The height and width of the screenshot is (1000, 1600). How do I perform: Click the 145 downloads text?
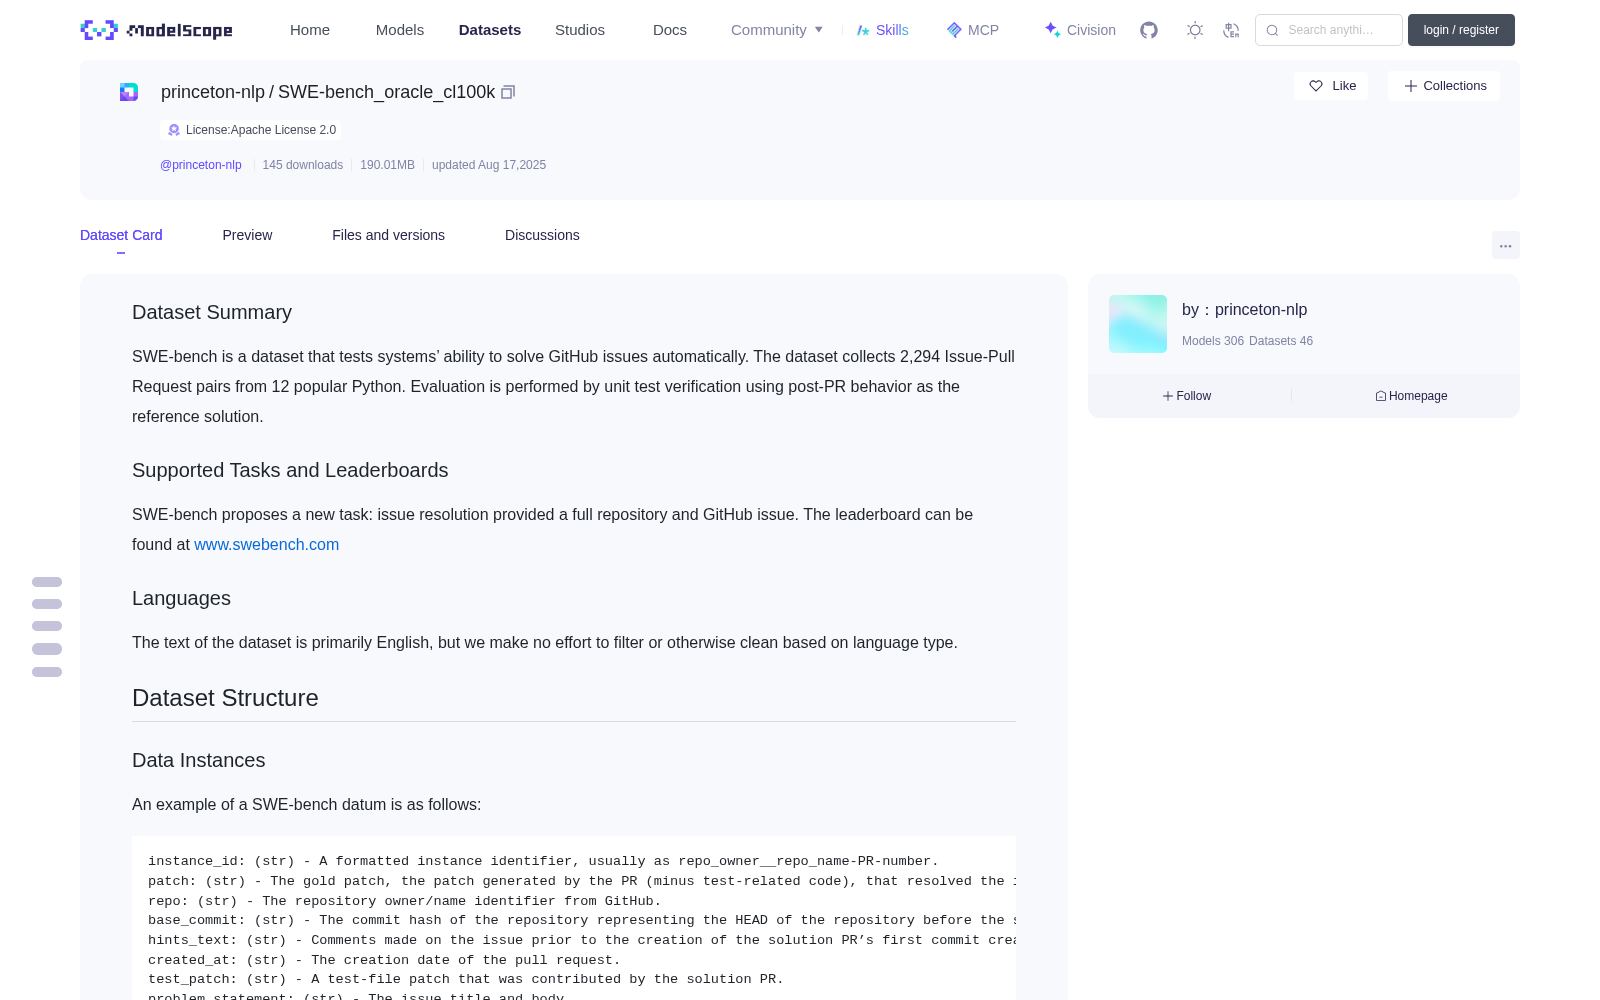coord(303,165)
